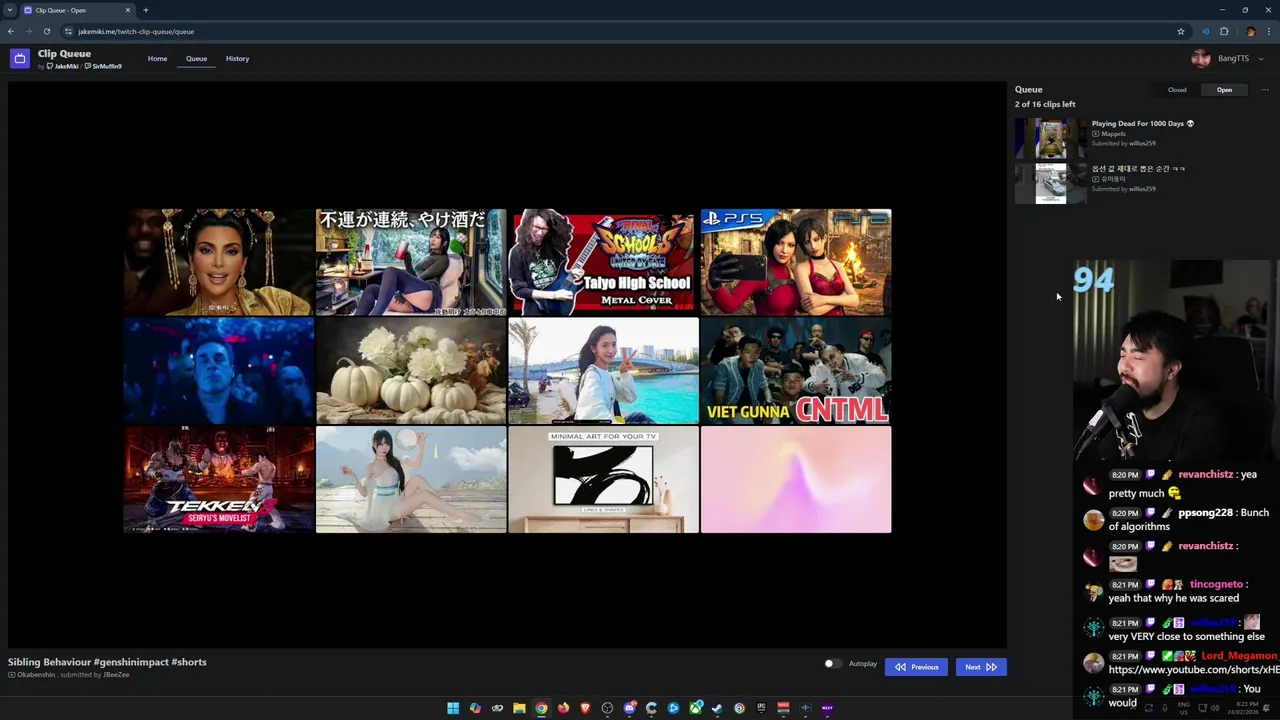
Task: Click the Clip Queue logo icon
Action: coord(20,59)
